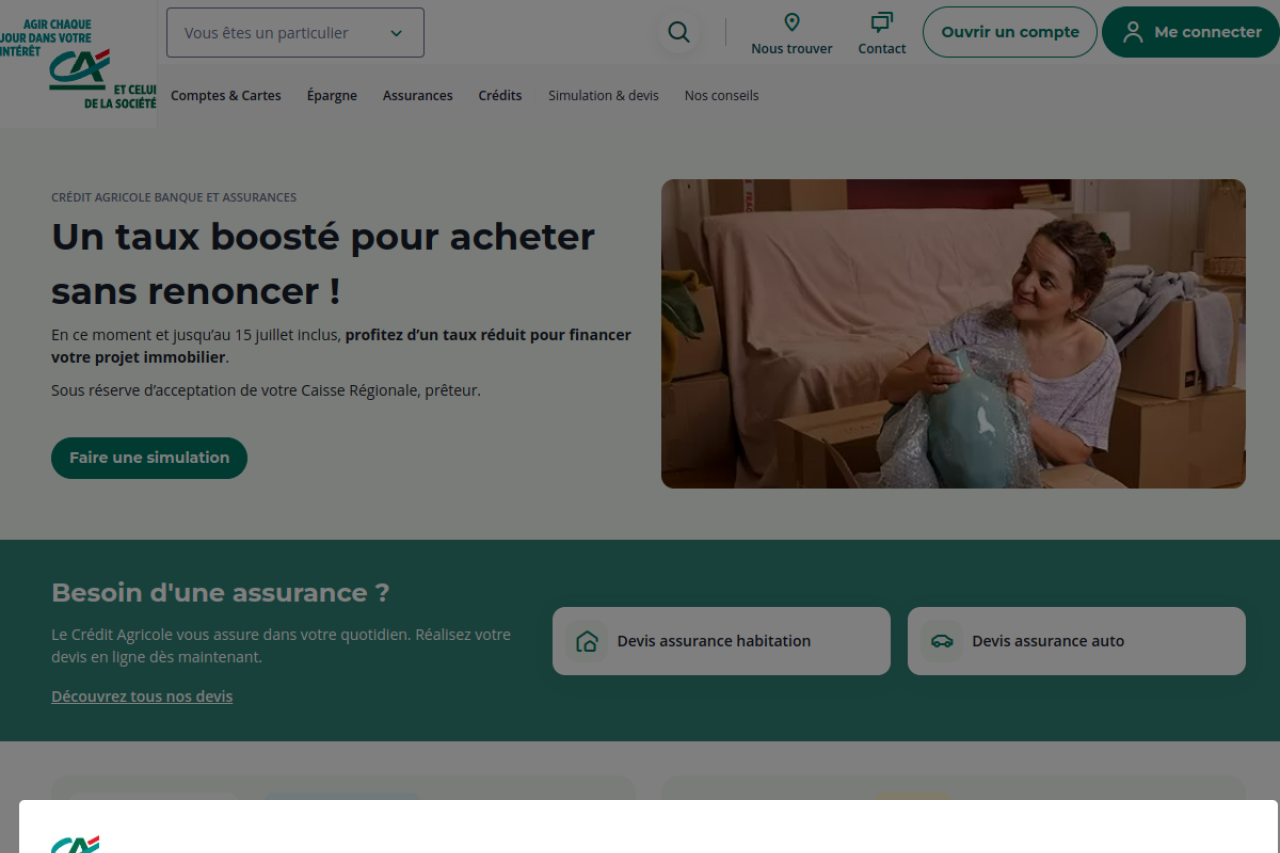1280x853 pixels.
Task: Click the chevron arrow in the particulier selector
Action: click(x=396, y=33)
